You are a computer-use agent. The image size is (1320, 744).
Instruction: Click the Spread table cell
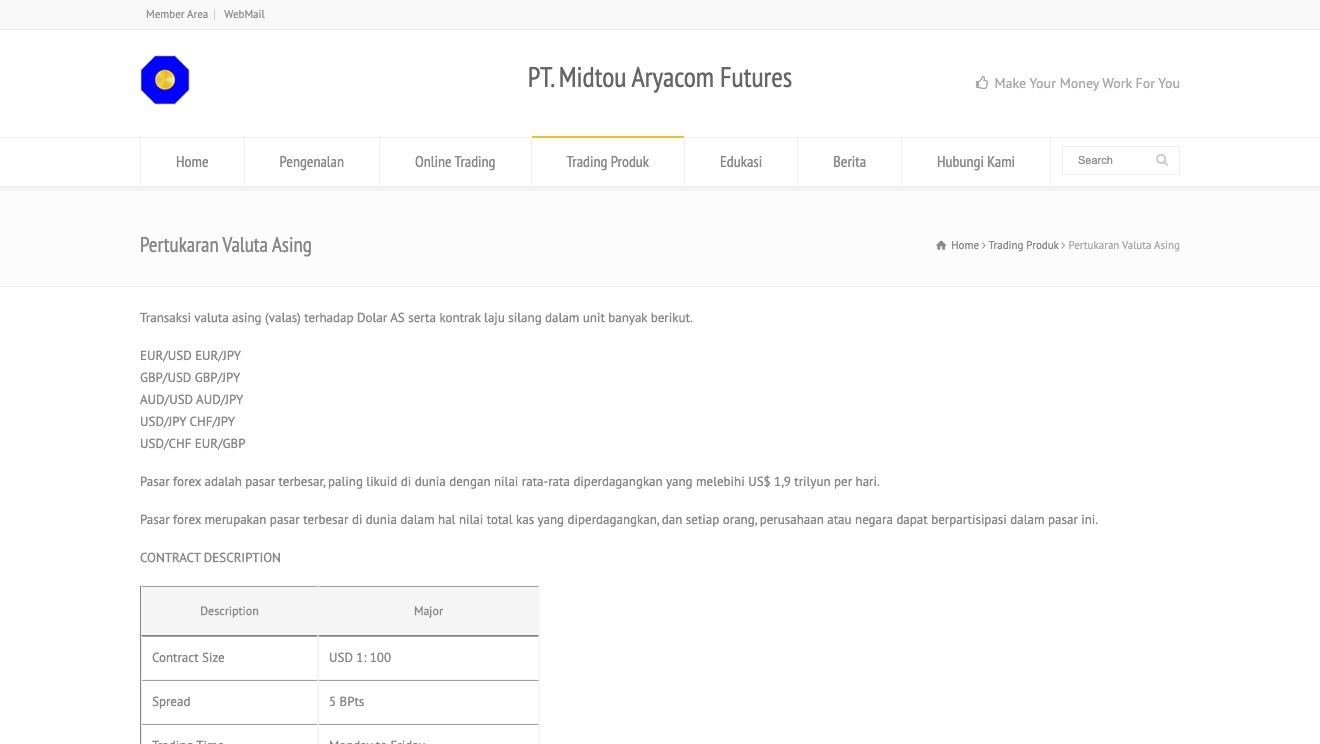click(x=229, y=702)
